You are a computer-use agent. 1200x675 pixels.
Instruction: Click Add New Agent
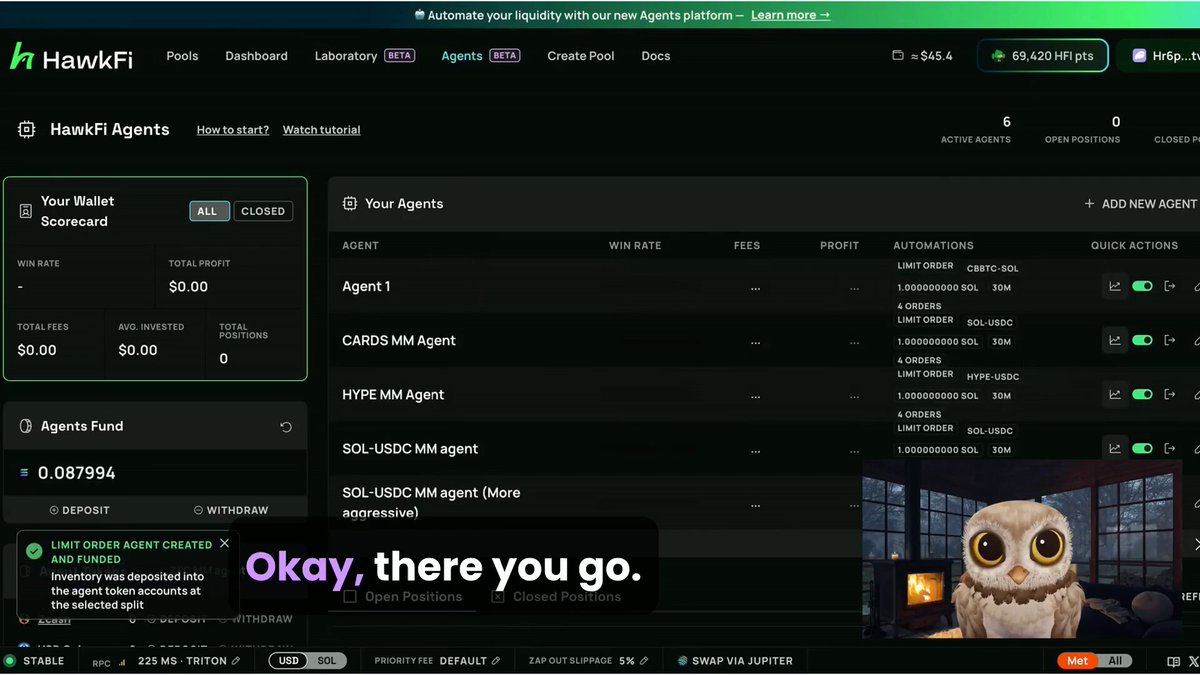tap(1141, 204)
